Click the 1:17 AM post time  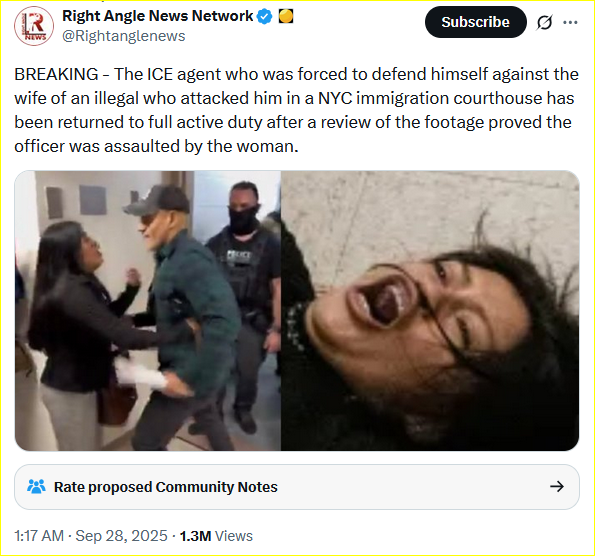tap(39, 536)
